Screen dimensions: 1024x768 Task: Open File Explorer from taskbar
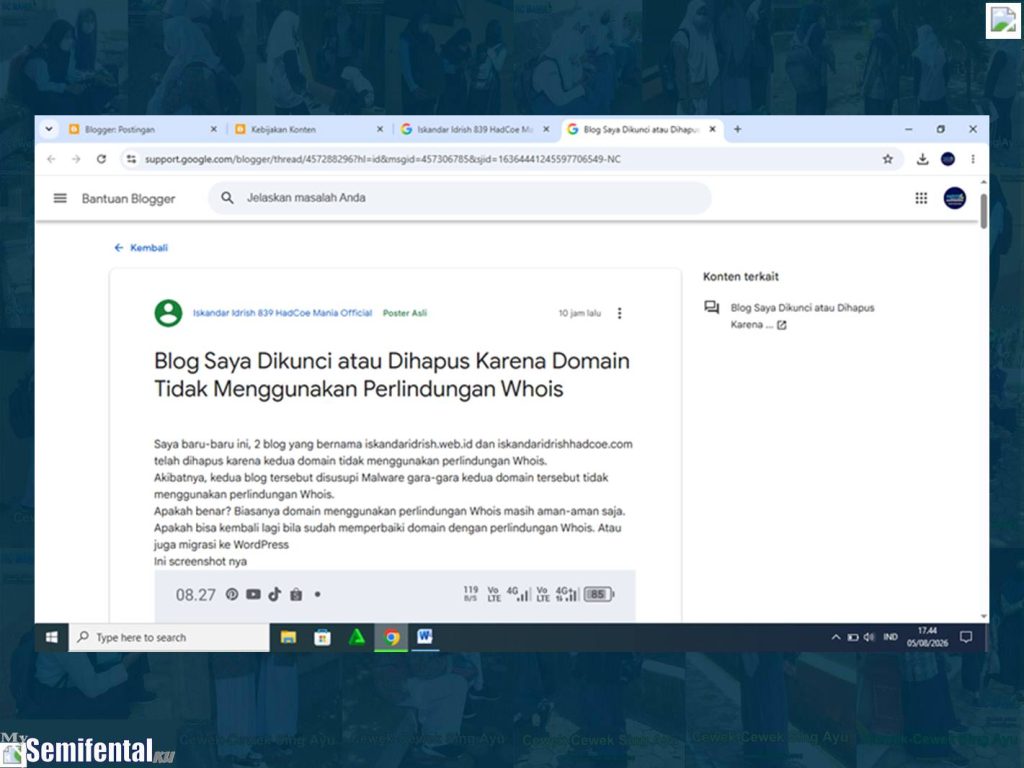(288, 637)
